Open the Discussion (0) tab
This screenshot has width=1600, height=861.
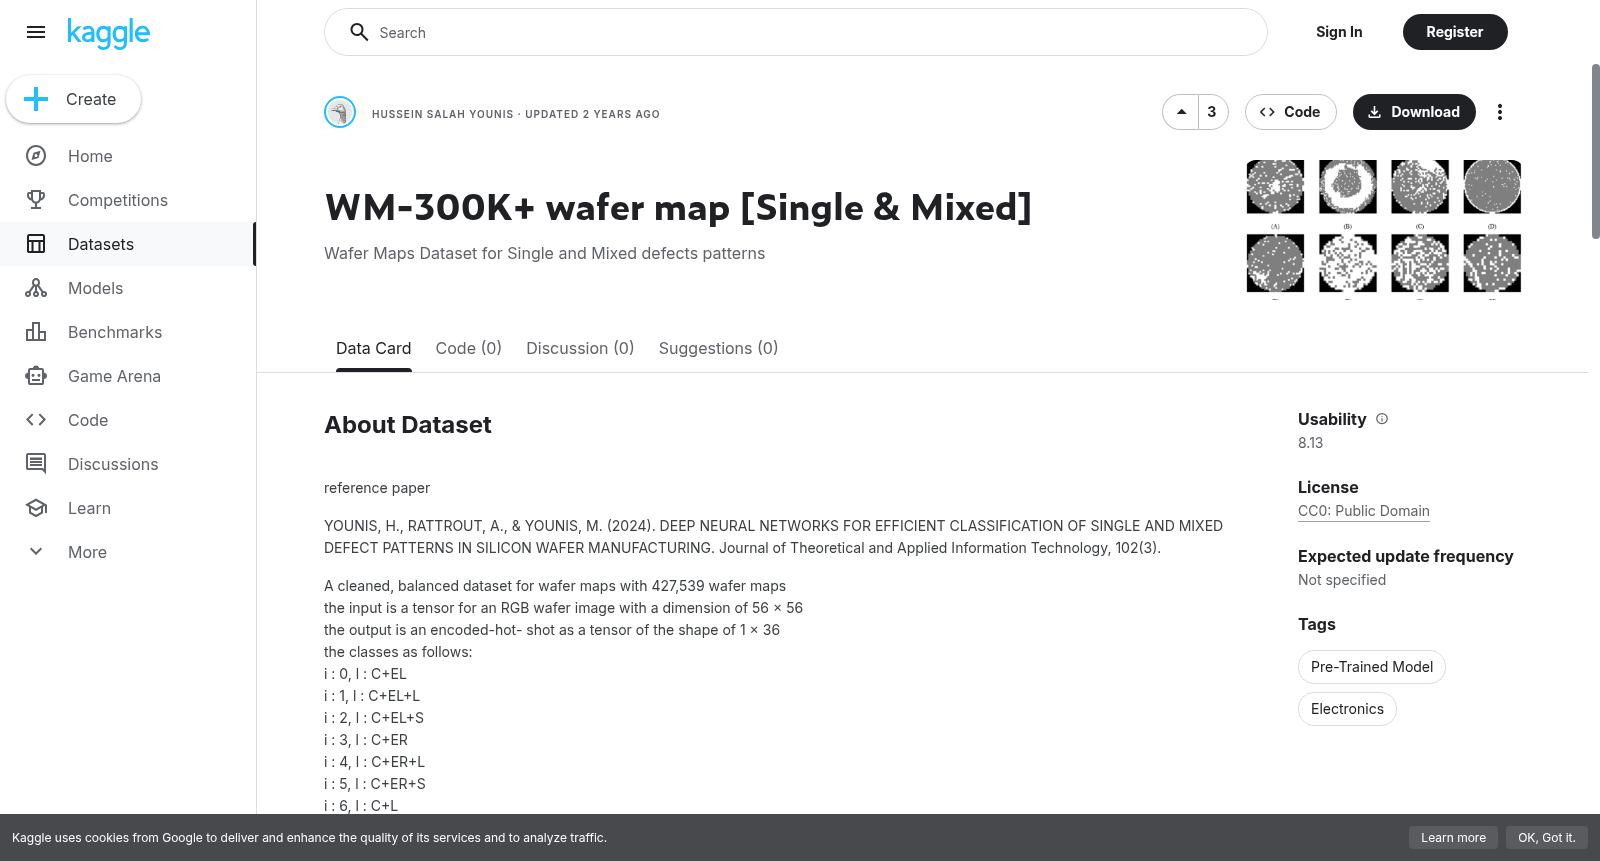pyautogui.click(x=580, y=348)
